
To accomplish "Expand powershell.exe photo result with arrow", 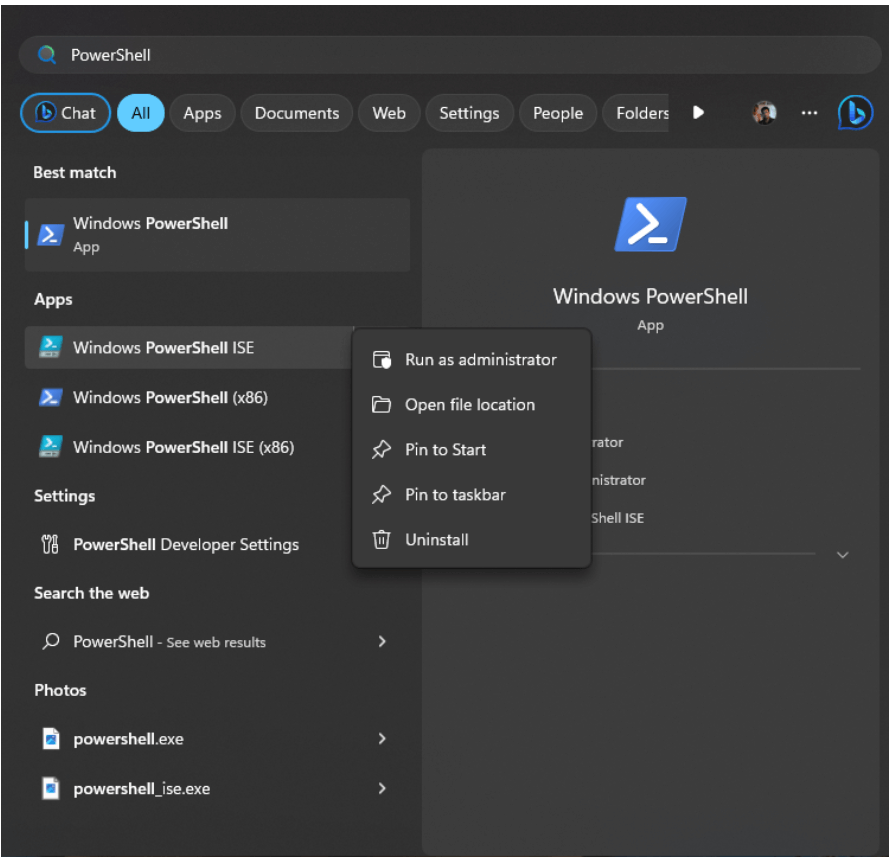I will coord(382,738).
